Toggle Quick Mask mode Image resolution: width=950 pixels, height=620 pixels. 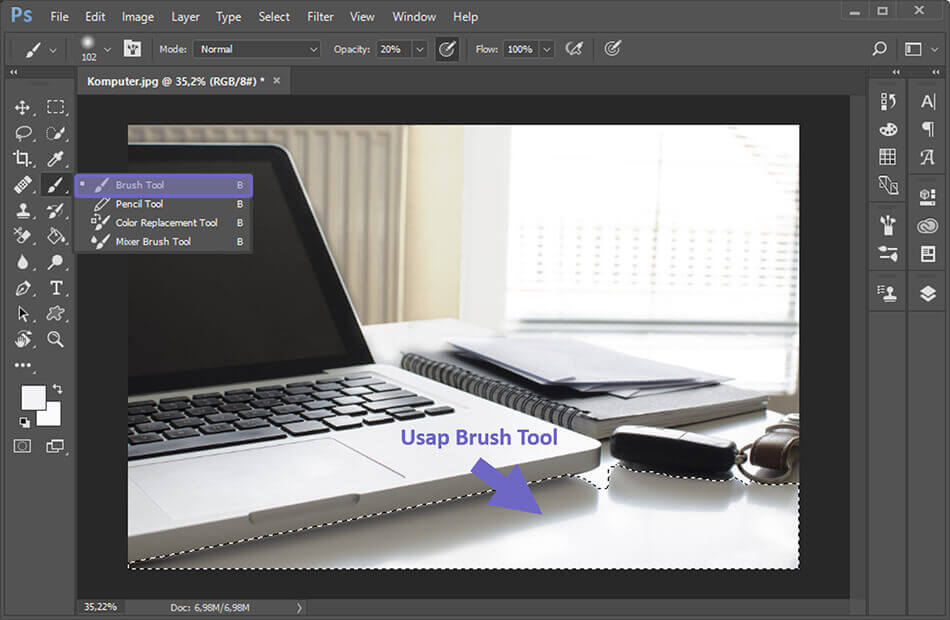click(22, 447)
